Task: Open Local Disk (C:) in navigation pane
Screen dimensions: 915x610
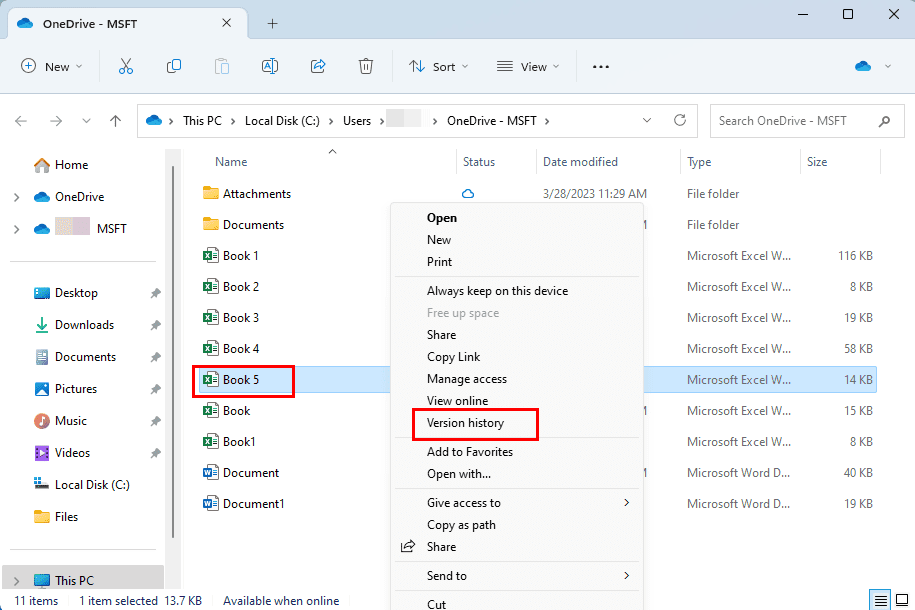Action: pos(82,485)
